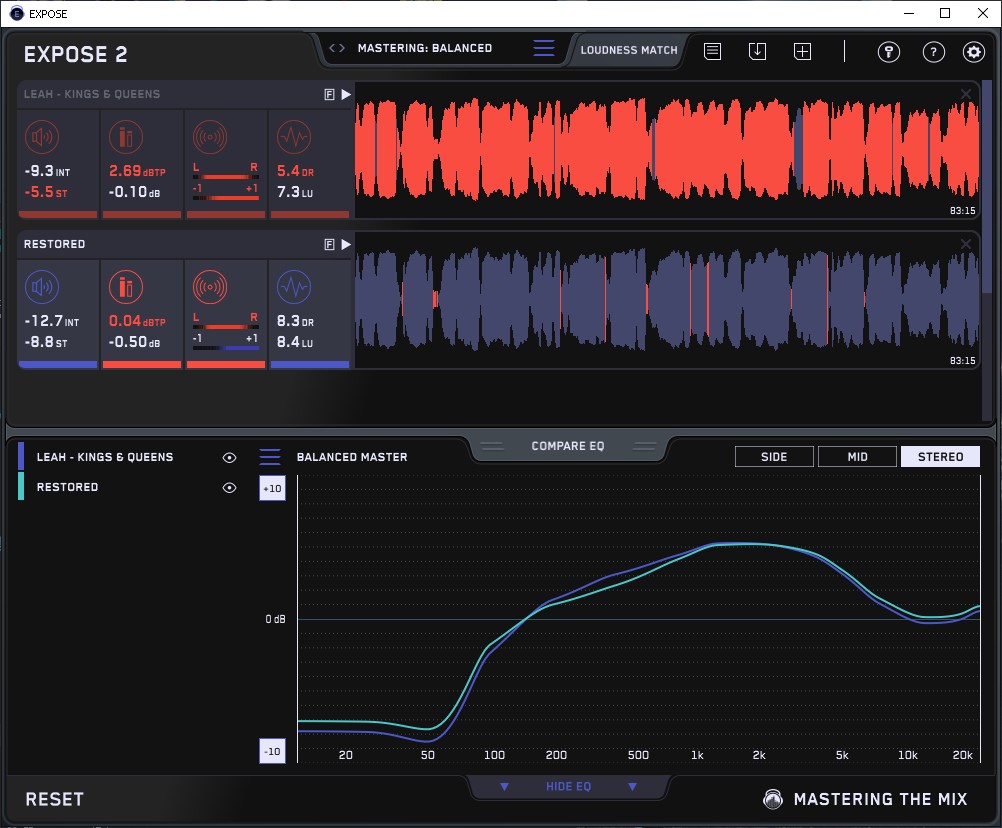Click the stereo field icon in Leah track

tap(210, 137)
